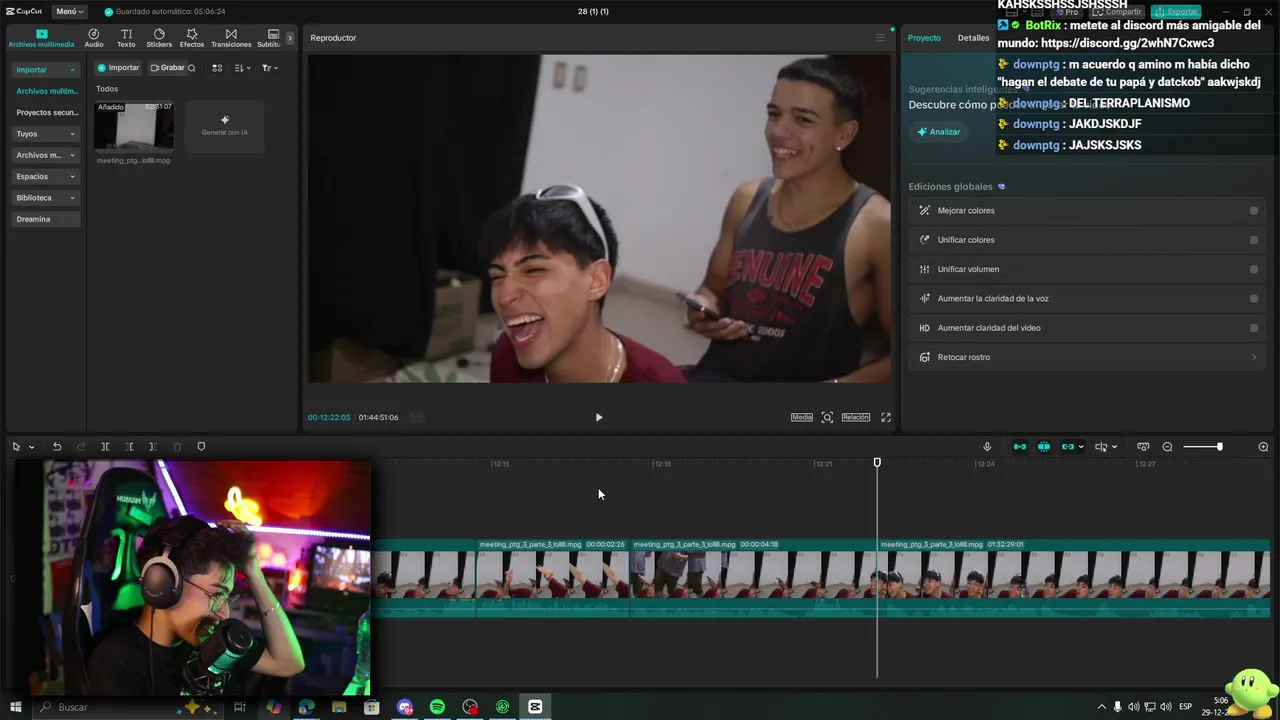The image size is (1280, 720).
Task: Switch to the Proyecto tab
Action: 924,38
